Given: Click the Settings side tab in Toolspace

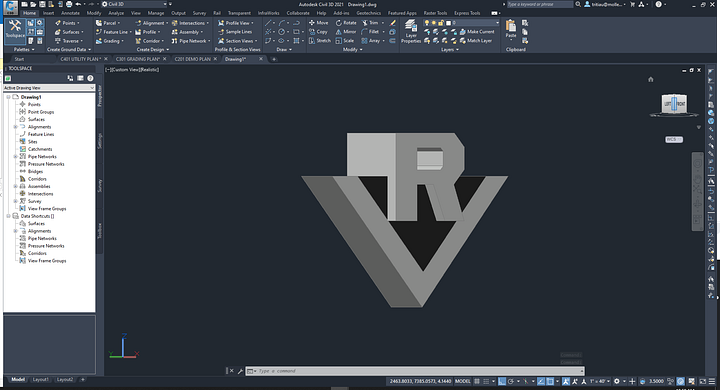Looking at the screenshot, I should point(100,141).
